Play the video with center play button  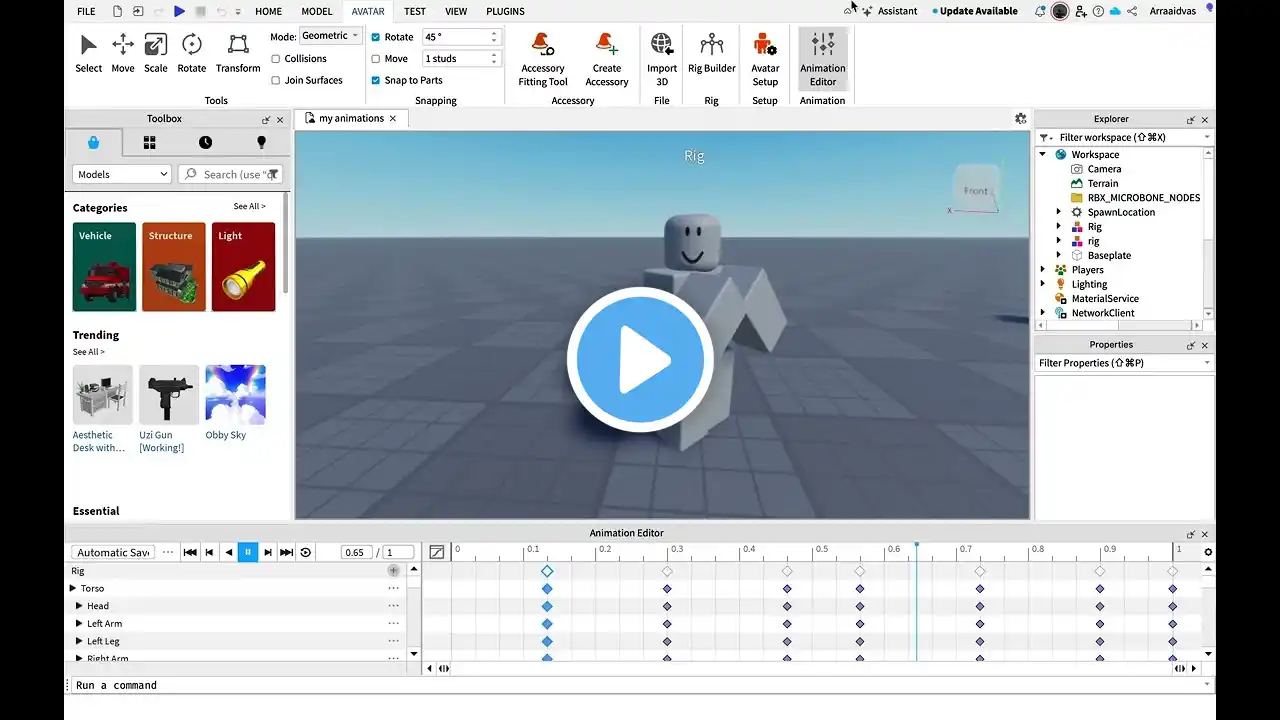coord(640,360)
